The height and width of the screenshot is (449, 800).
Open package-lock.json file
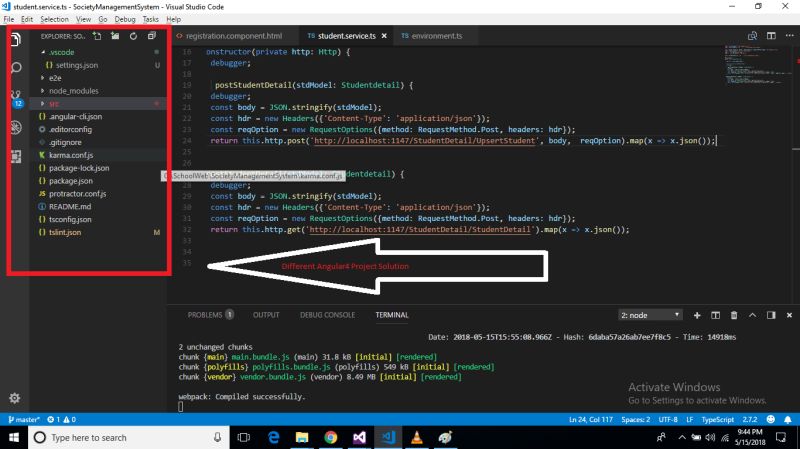79,168
